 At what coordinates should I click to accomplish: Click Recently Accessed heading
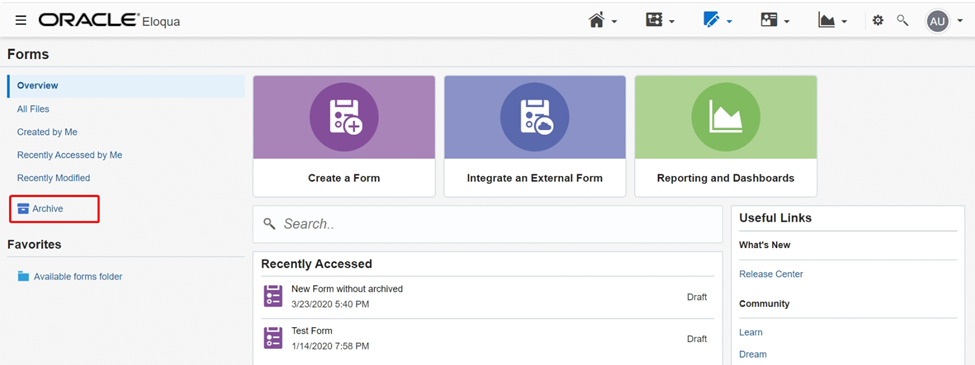(317, 264)
